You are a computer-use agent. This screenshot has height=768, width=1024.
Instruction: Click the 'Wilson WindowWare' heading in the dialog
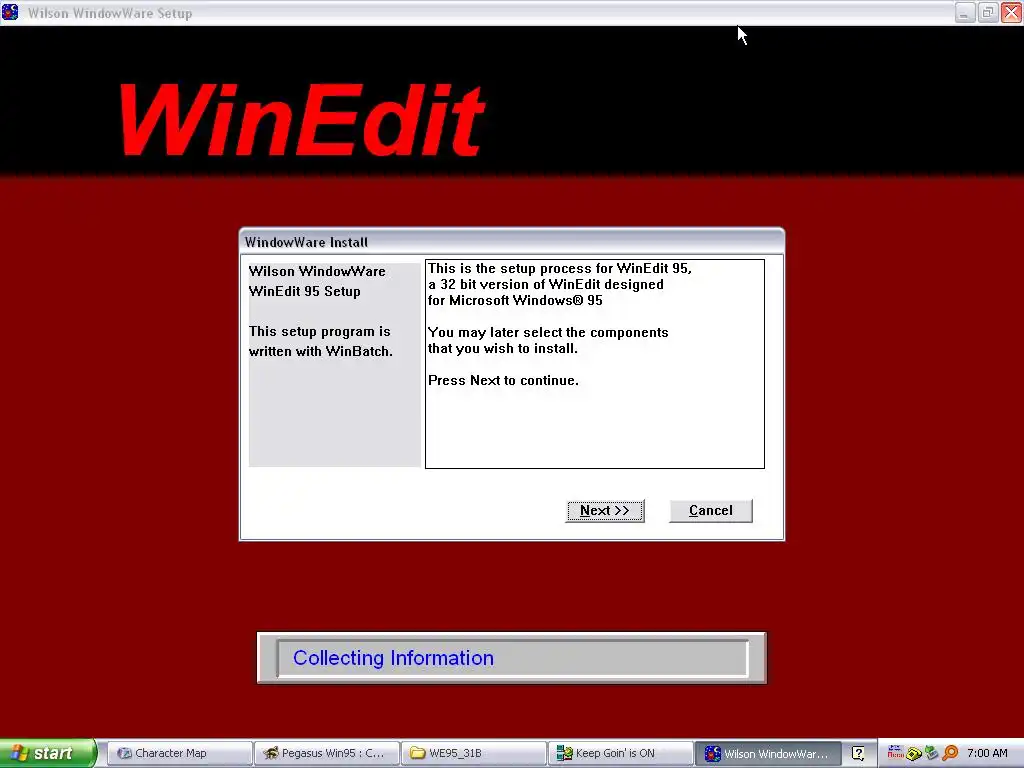pos(317,271)
